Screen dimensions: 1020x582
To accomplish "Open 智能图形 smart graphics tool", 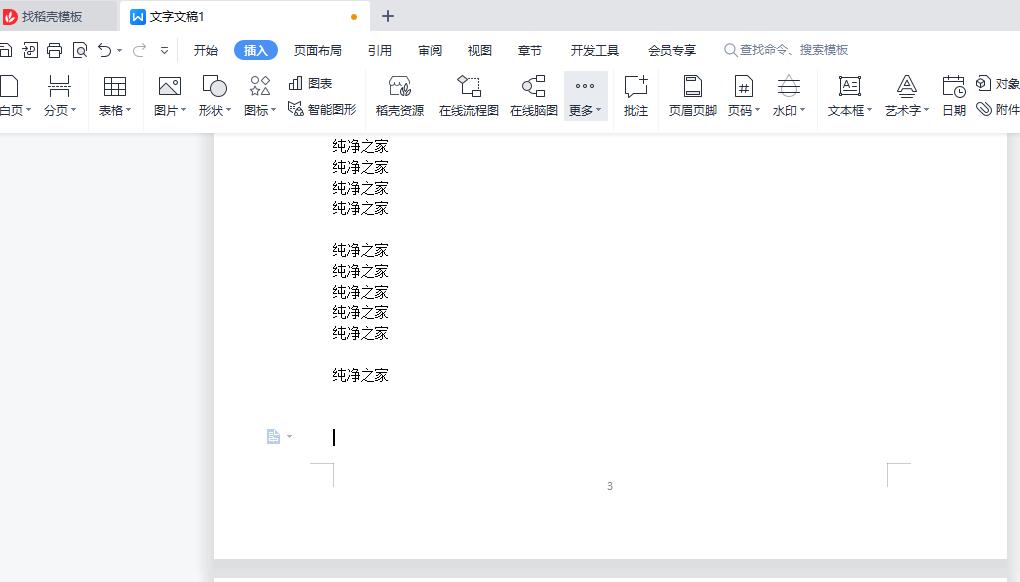I will coord(322,109).
